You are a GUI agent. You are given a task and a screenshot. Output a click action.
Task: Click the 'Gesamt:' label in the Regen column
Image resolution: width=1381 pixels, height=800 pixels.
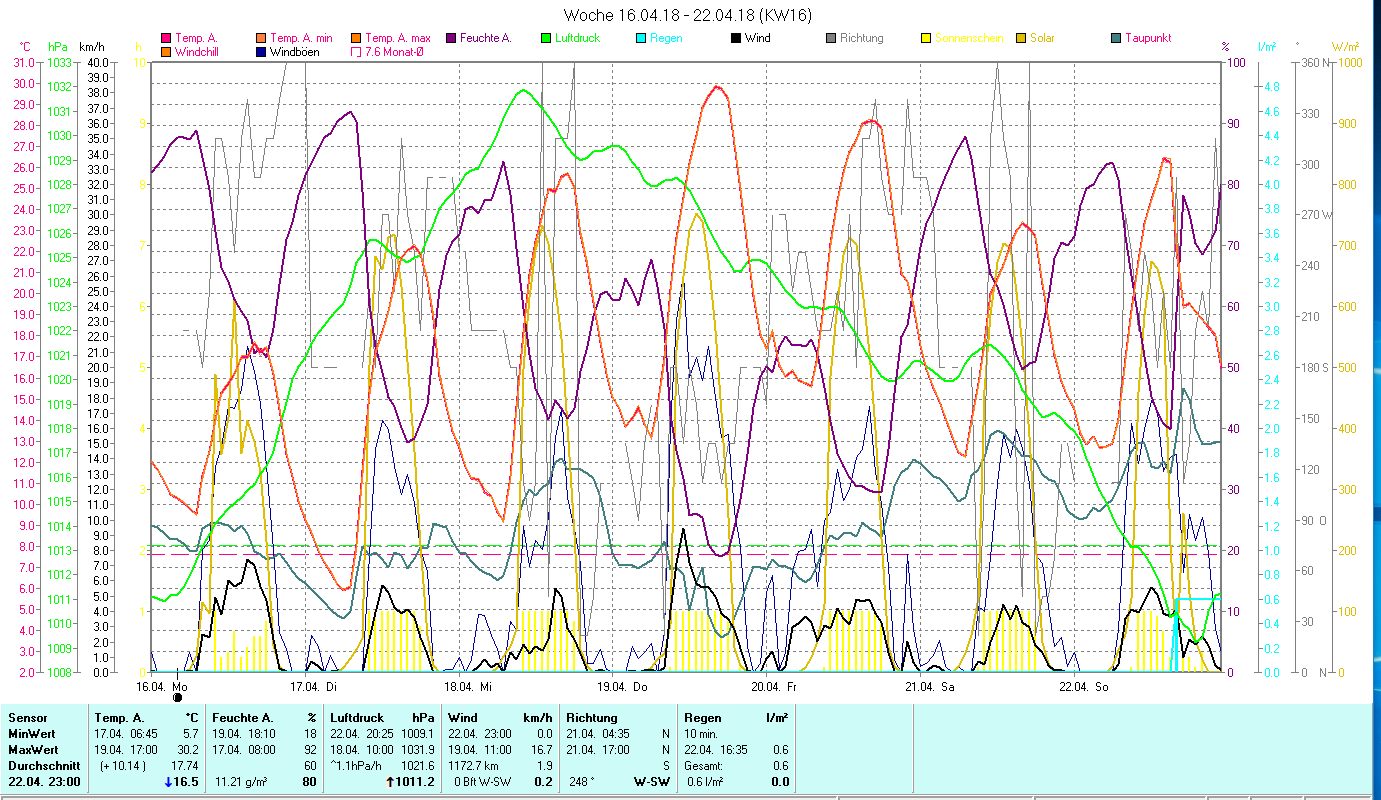pyautogui.click(x=704, y=766)
